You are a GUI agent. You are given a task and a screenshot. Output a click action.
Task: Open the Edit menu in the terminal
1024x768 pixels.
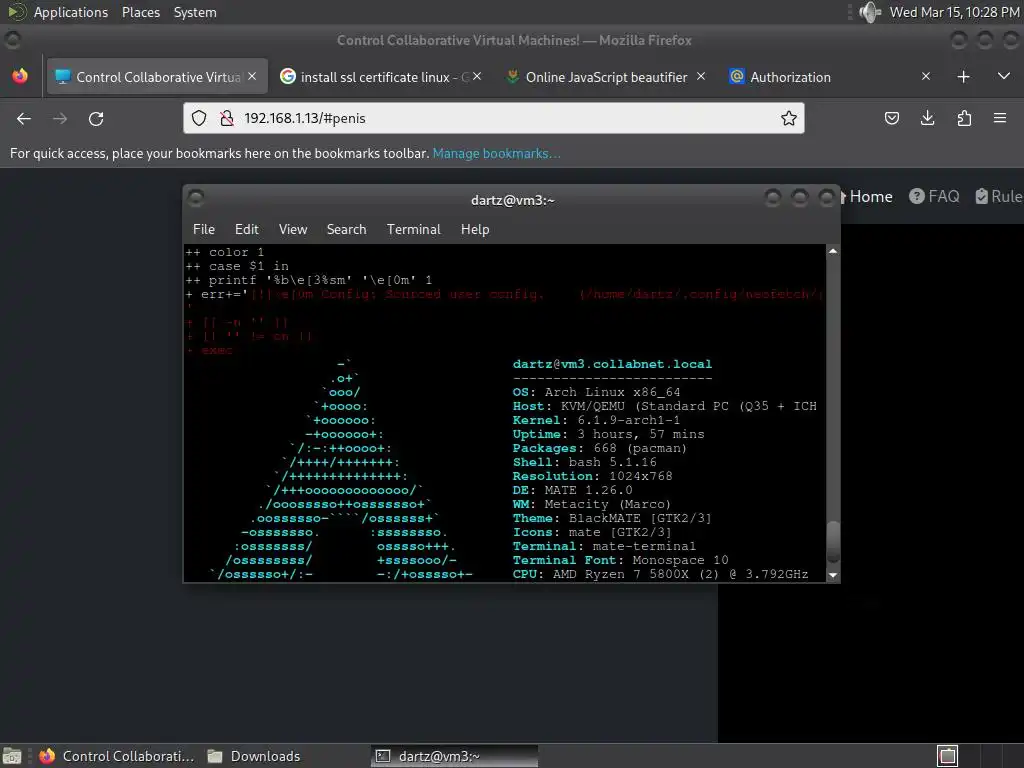pyautogui.click(x=247, y=229)
